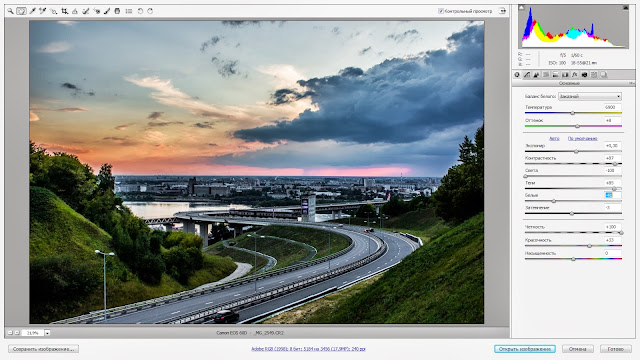
Task: Open the Basic panel options menu
Action: 631,83
